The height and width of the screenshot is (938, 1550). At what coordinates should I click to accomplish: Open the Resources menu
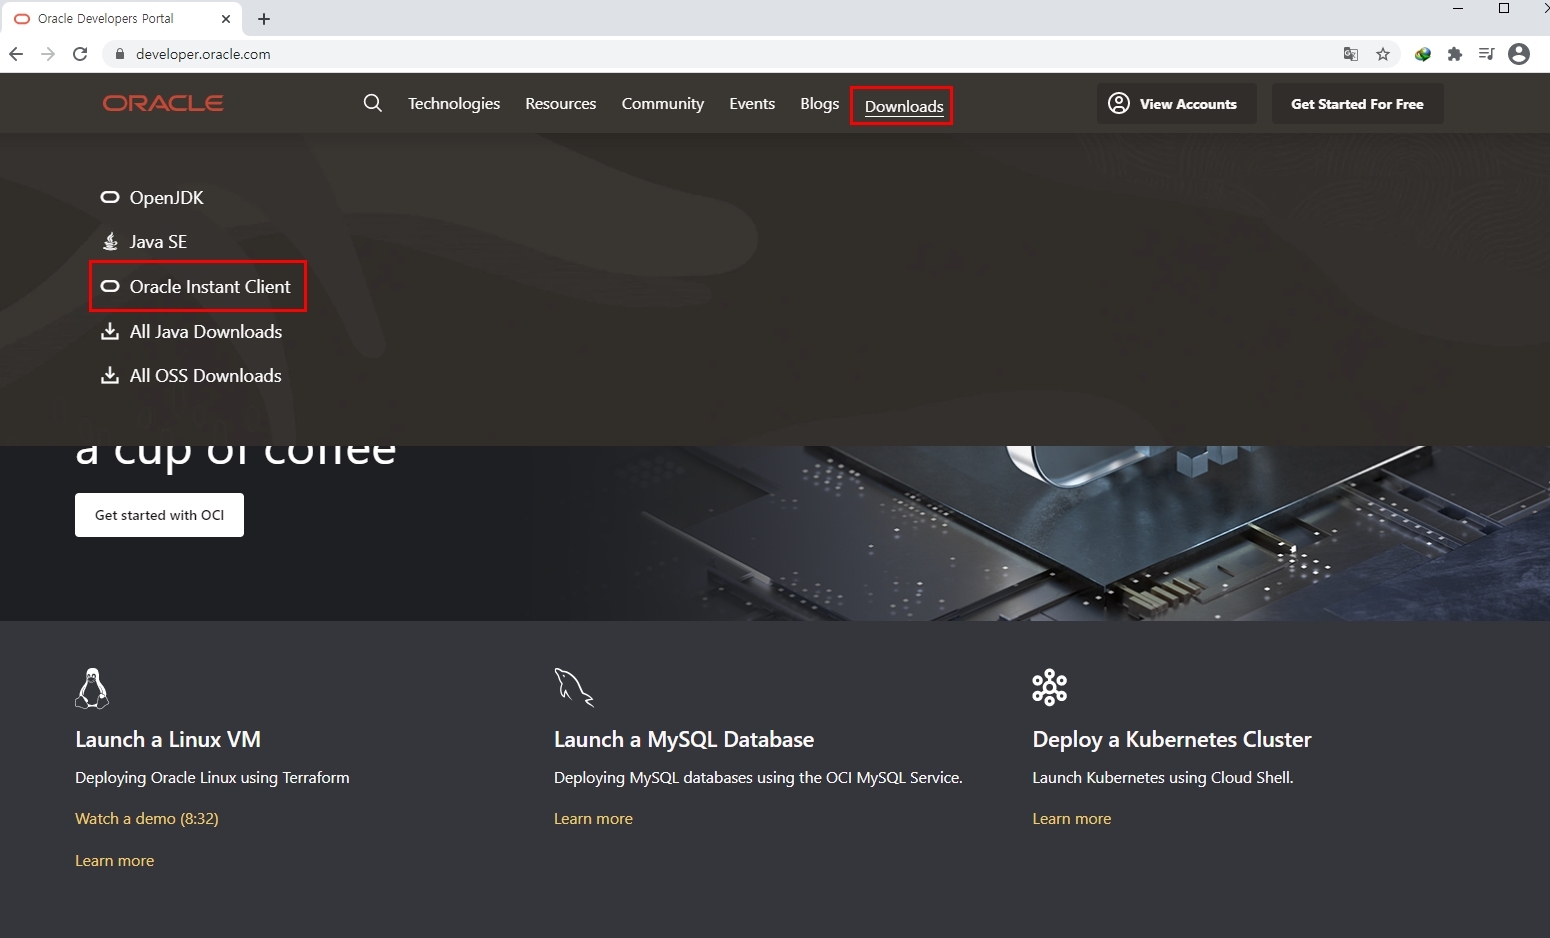click(x=561, y=104)
